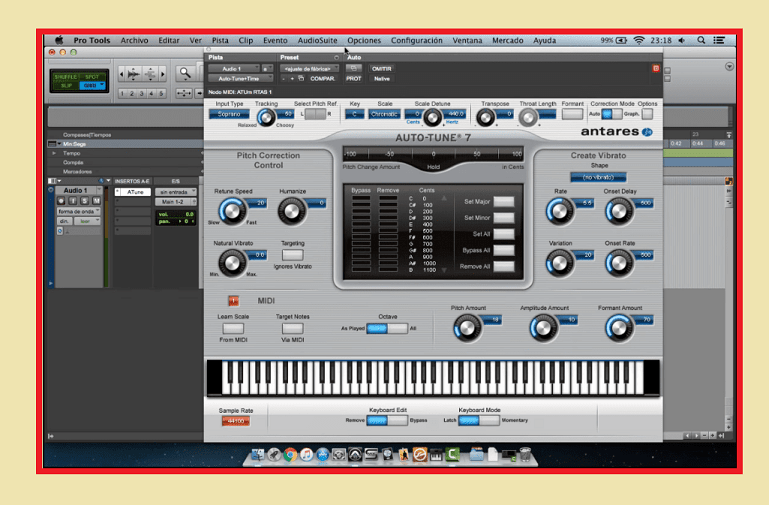769x505 pixels.
Task: Click the antares logo icon
Action: (647, 132)
